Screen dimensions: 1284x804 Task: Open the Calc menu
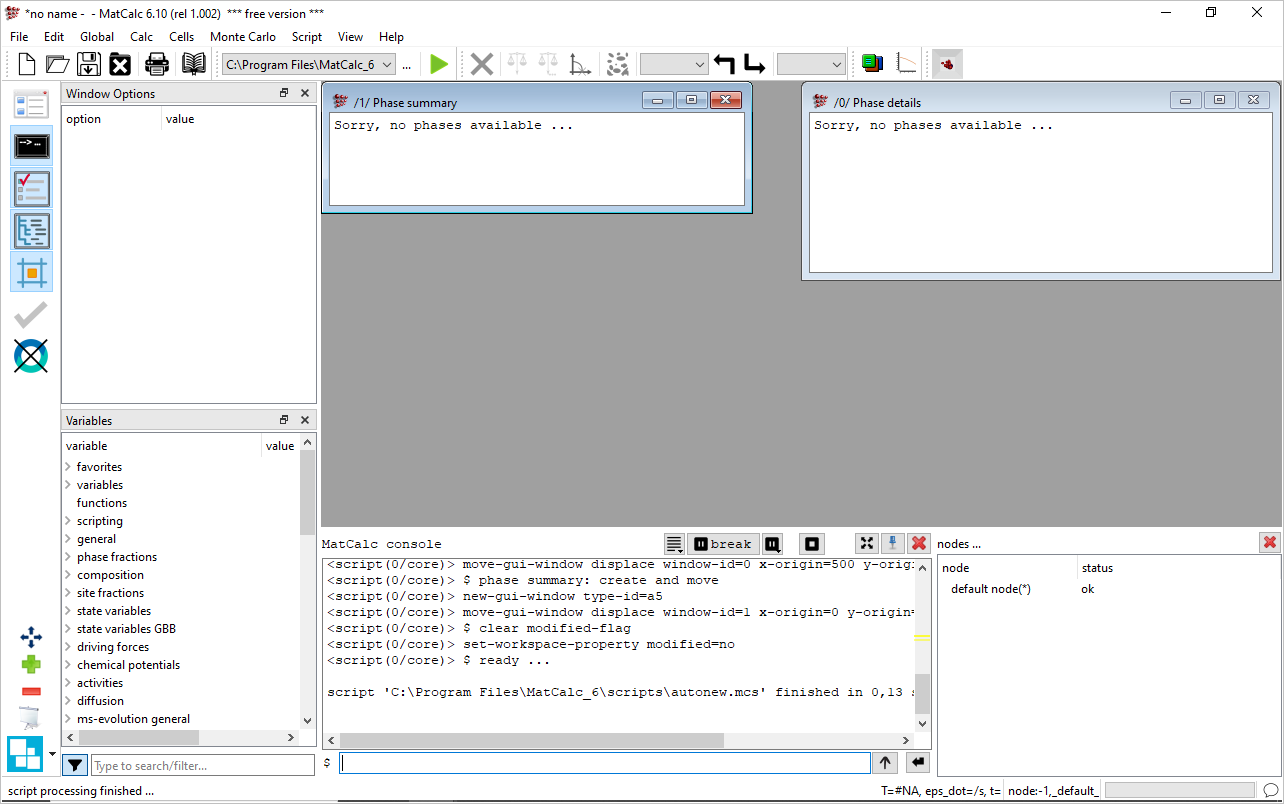point(141,37)
